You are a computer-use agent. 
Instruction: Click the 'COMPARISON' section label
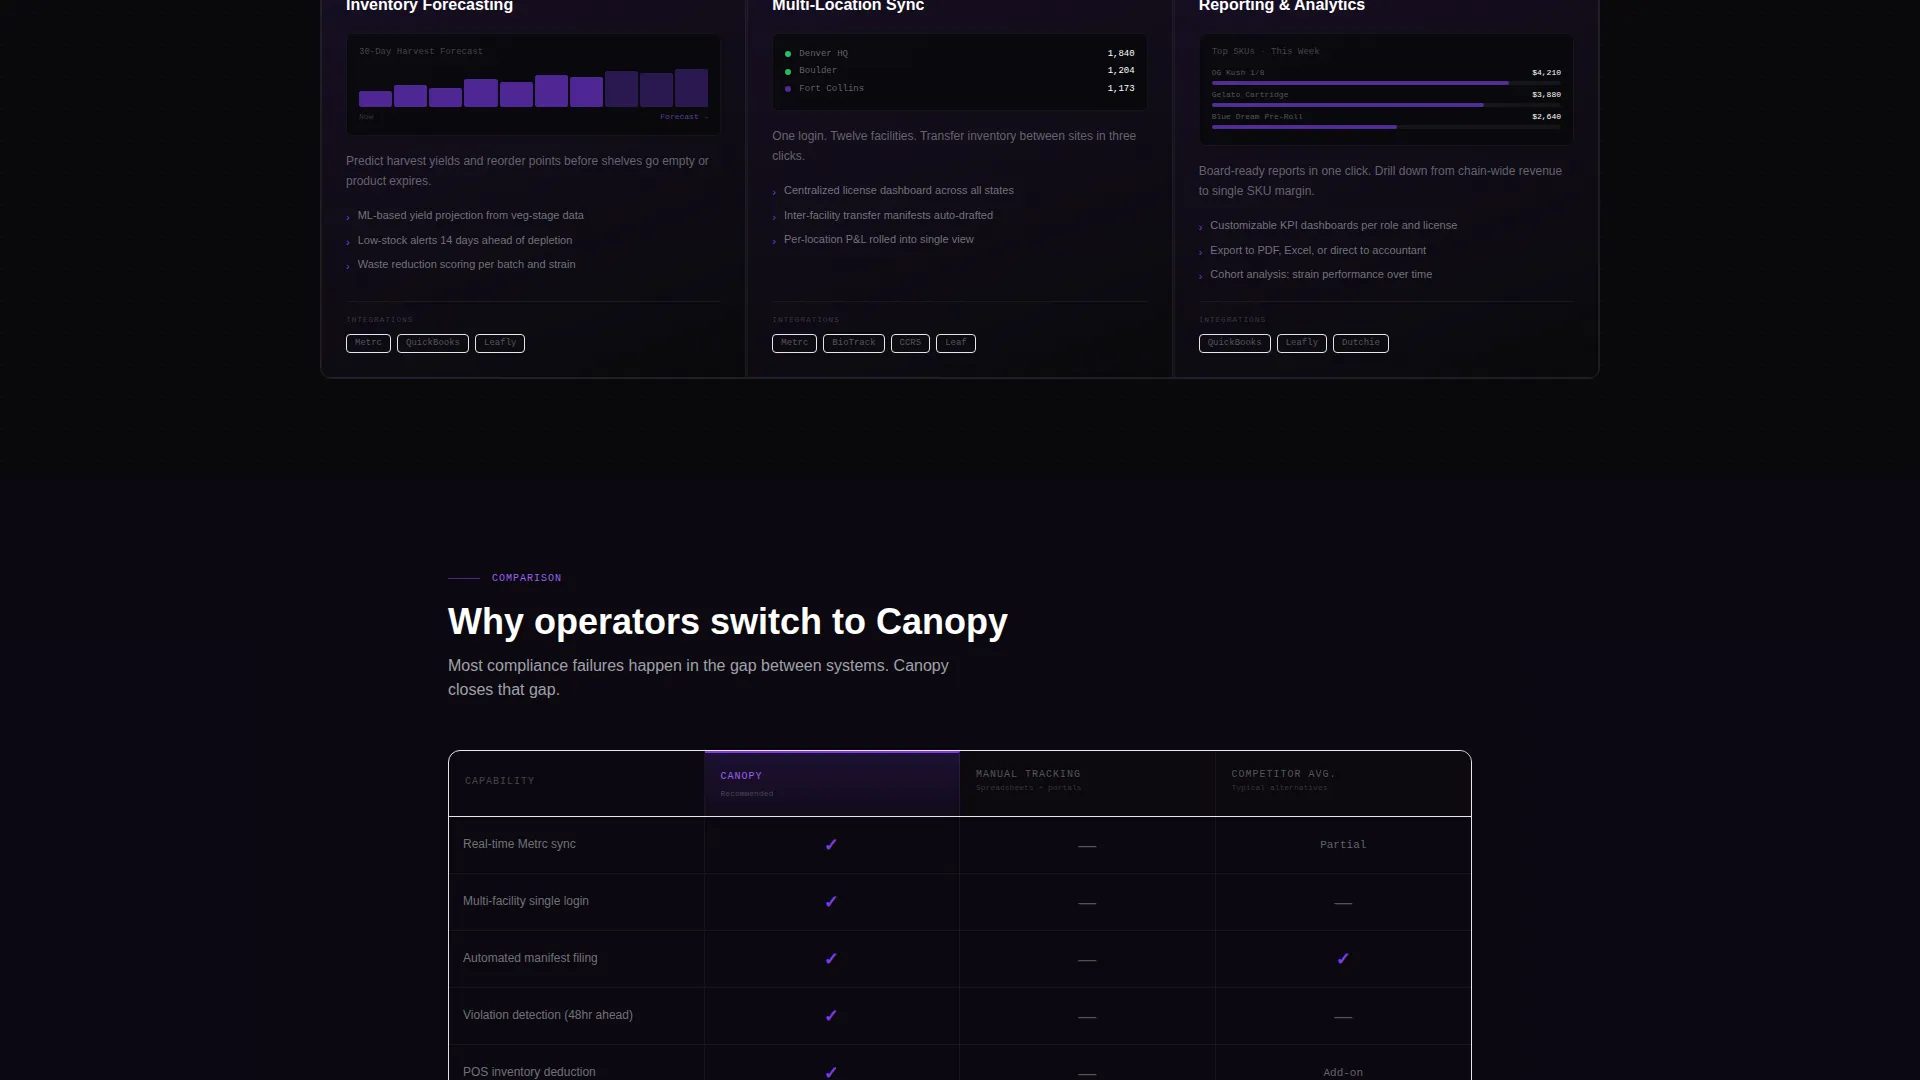click(x=526, y=578)
